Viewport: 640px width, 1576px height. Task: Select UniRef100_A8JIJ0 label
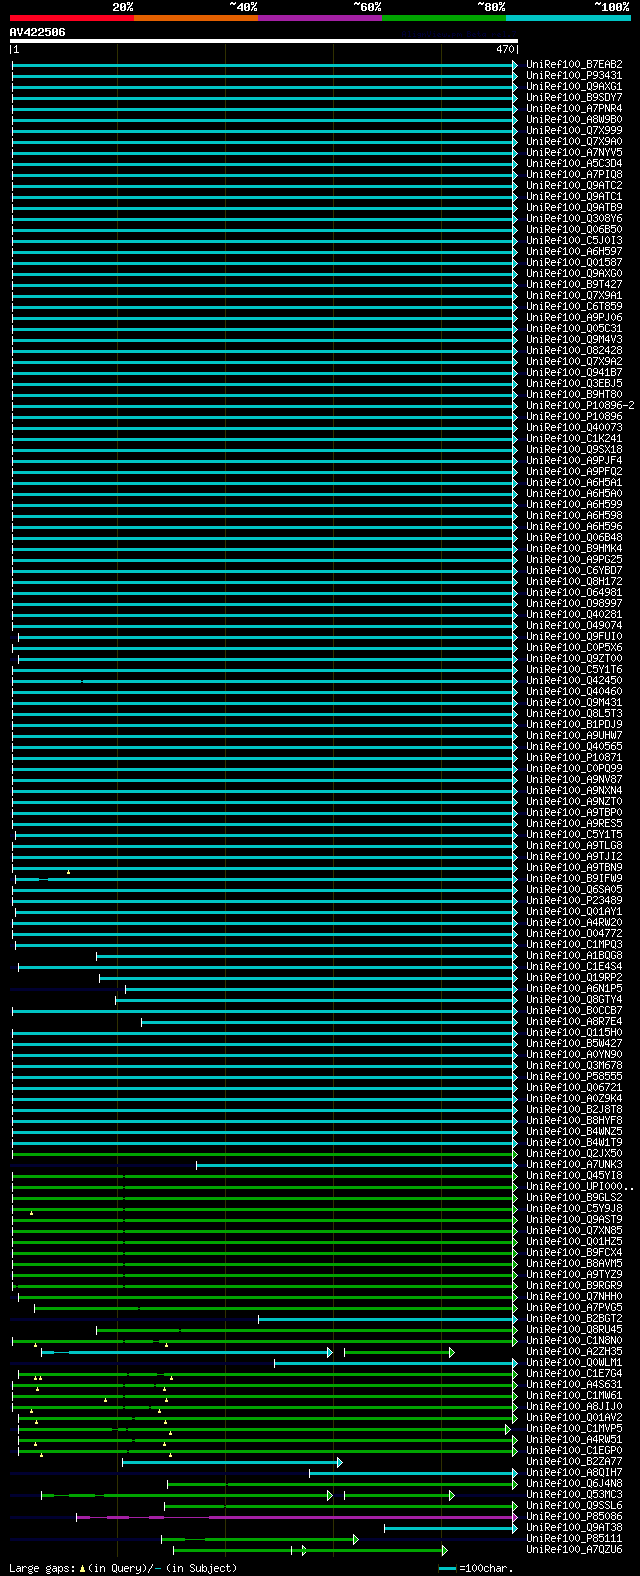[574, 1407]
